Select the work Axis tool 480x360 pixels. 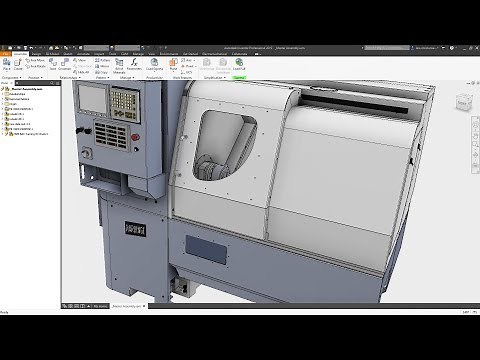tap(188, 60)
